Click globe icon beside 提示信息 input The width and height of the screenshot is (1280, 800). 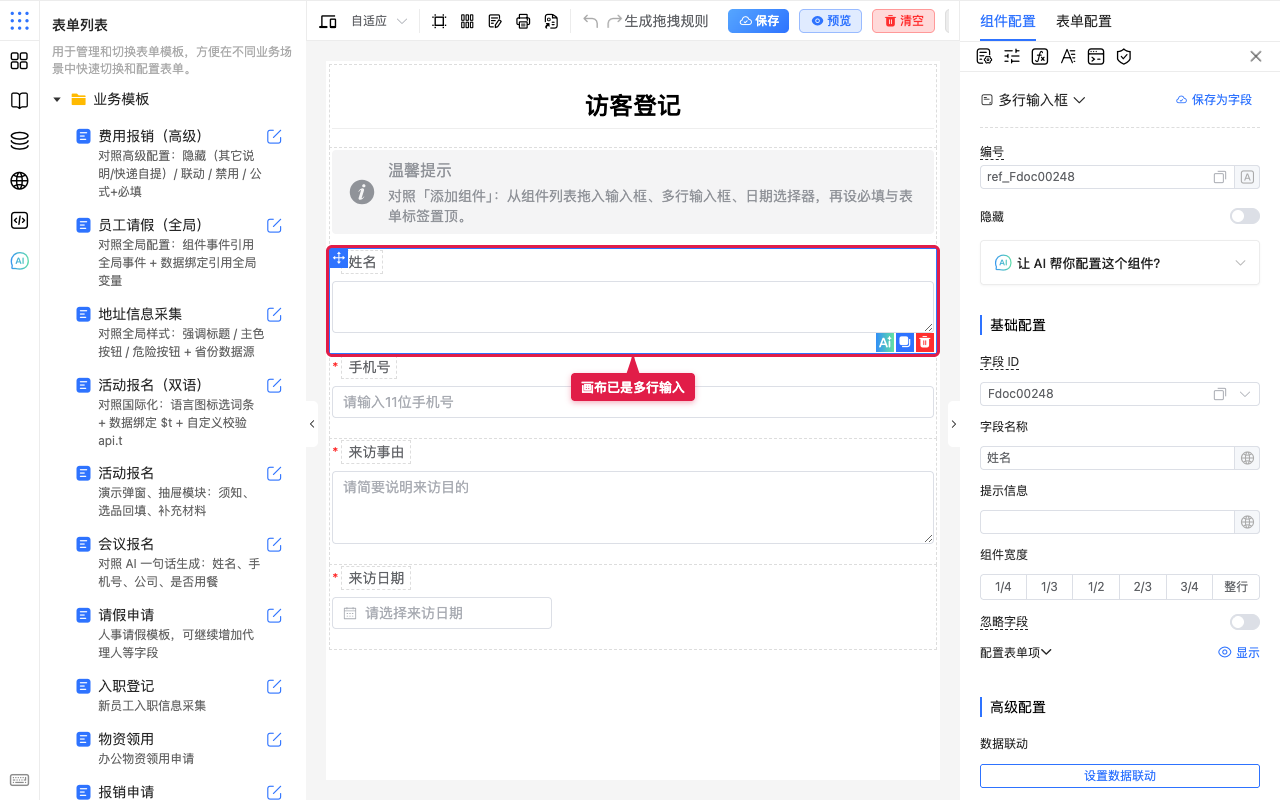(x=1247, y=522)
